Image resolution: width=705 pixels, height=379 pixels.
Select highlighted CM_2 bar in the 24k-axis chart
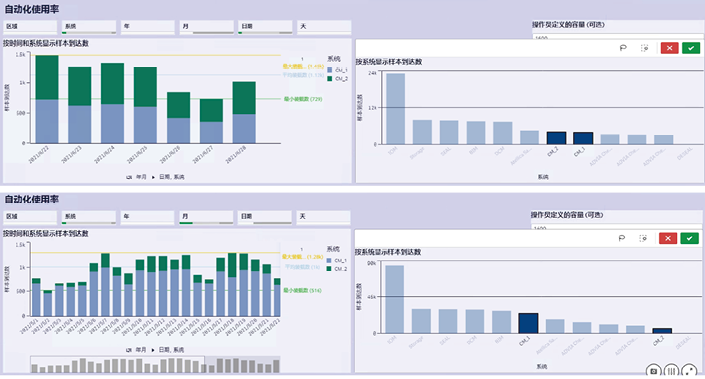click(x=556, y=138)
